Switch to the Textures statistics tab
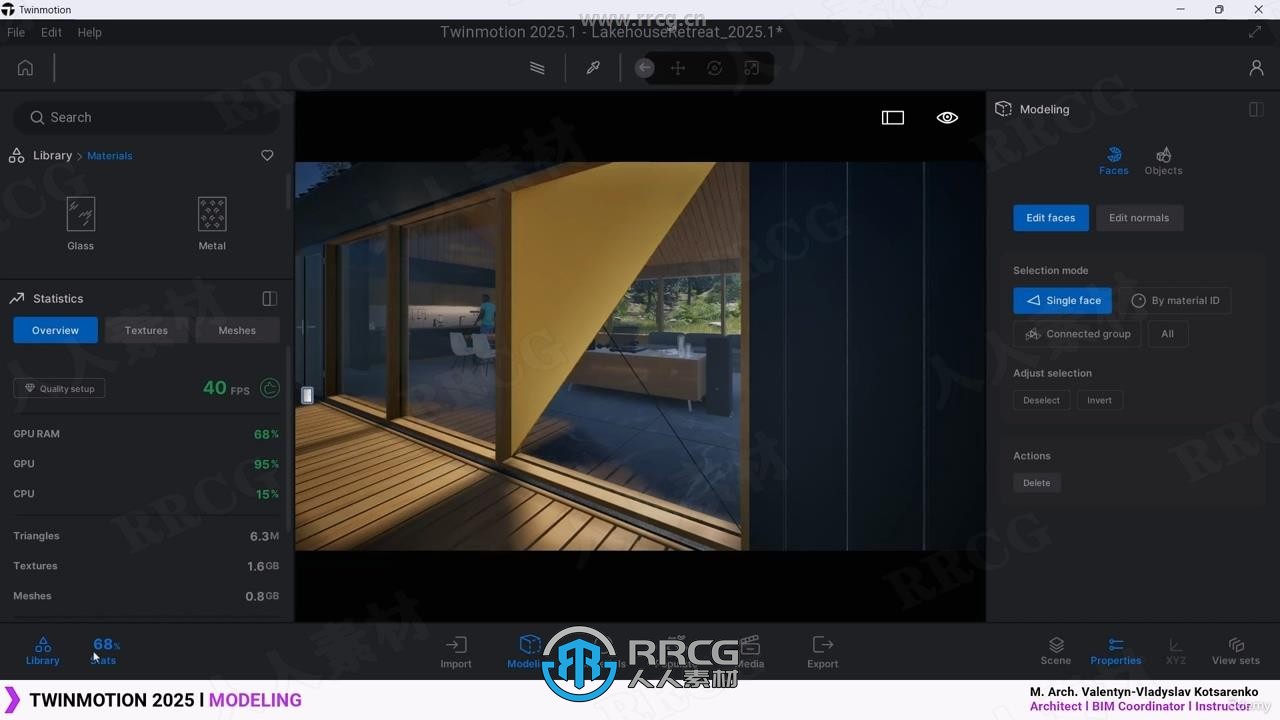Viewport: 1280px width, 720px height. (146, 330)
